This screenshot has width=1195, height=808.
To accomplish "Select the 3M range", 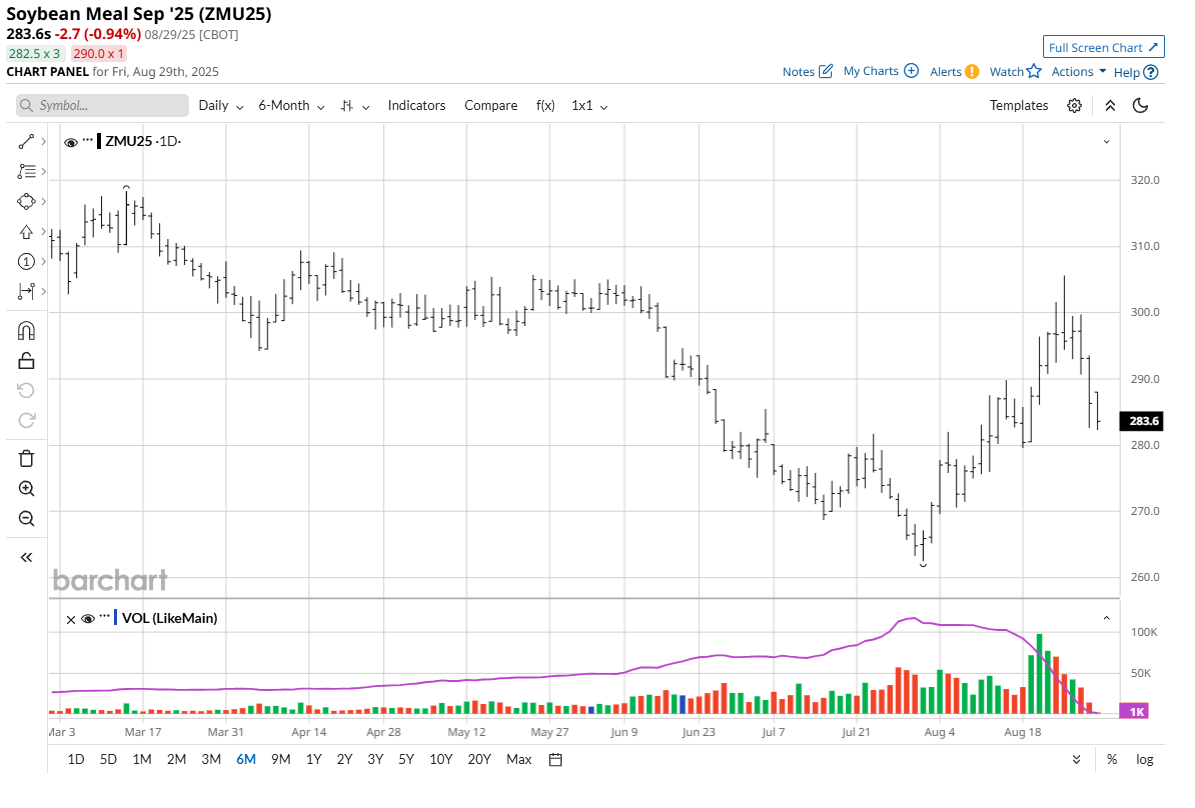I will [x=211, y=760].
